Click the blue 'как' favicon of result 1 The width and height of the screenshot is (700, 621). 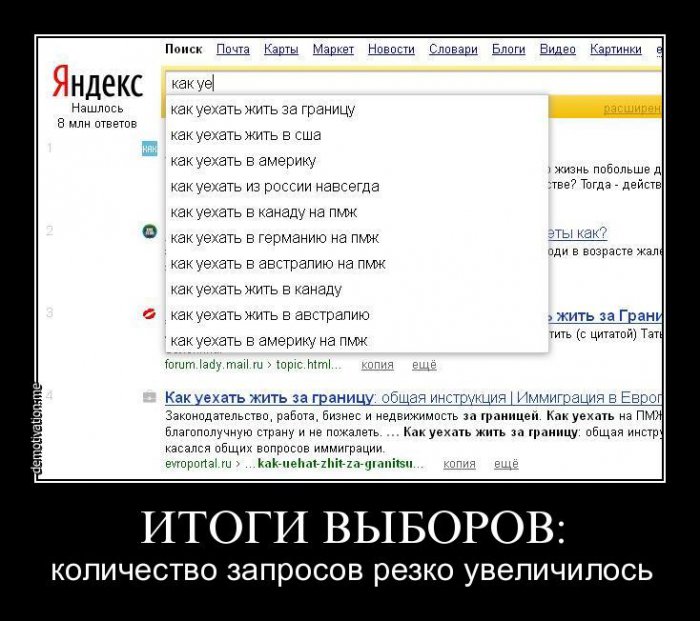pos(150,149)
